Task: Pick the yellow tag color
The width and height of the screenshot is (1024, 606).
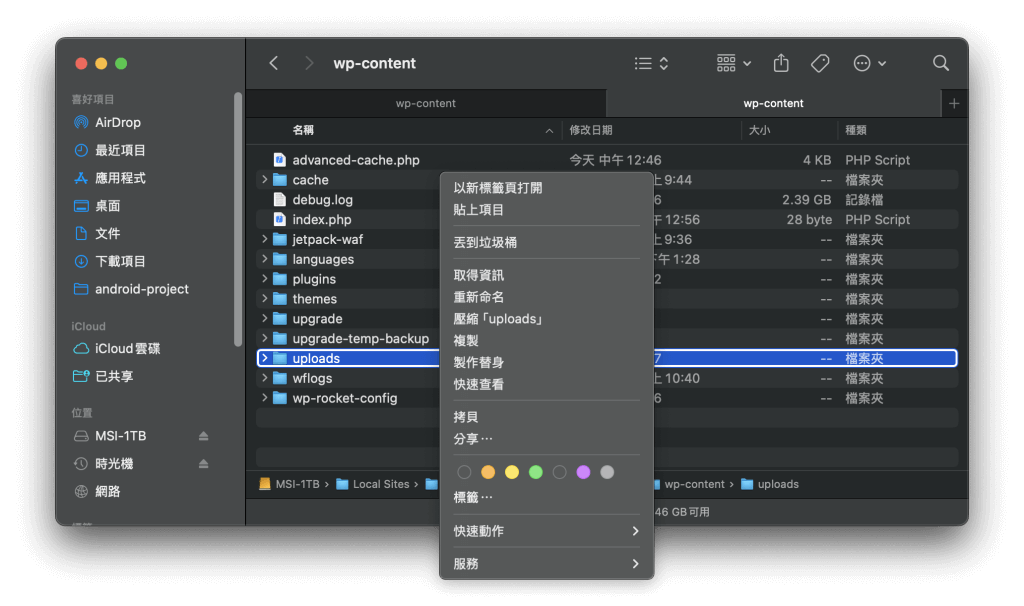Action: [512, 472]
